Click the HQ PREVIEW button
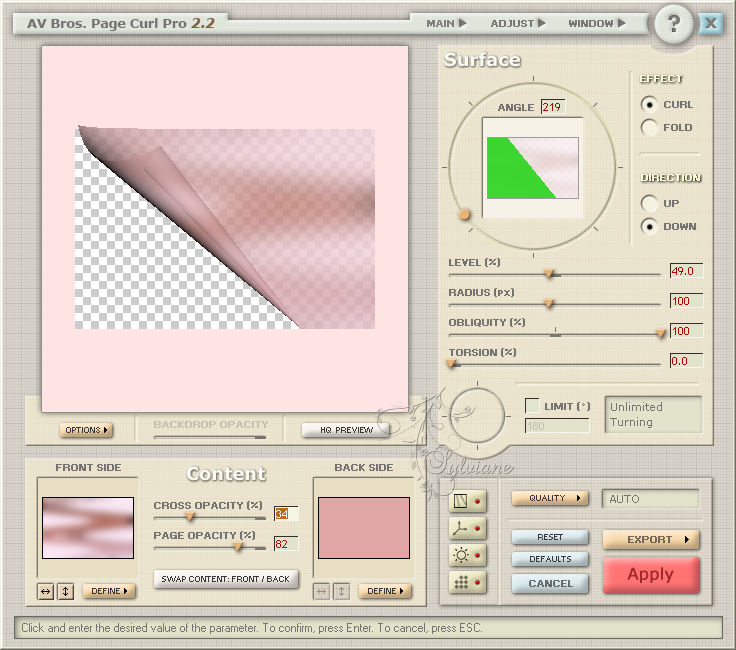This screenshot has height=650, width=736. [346, 430]
